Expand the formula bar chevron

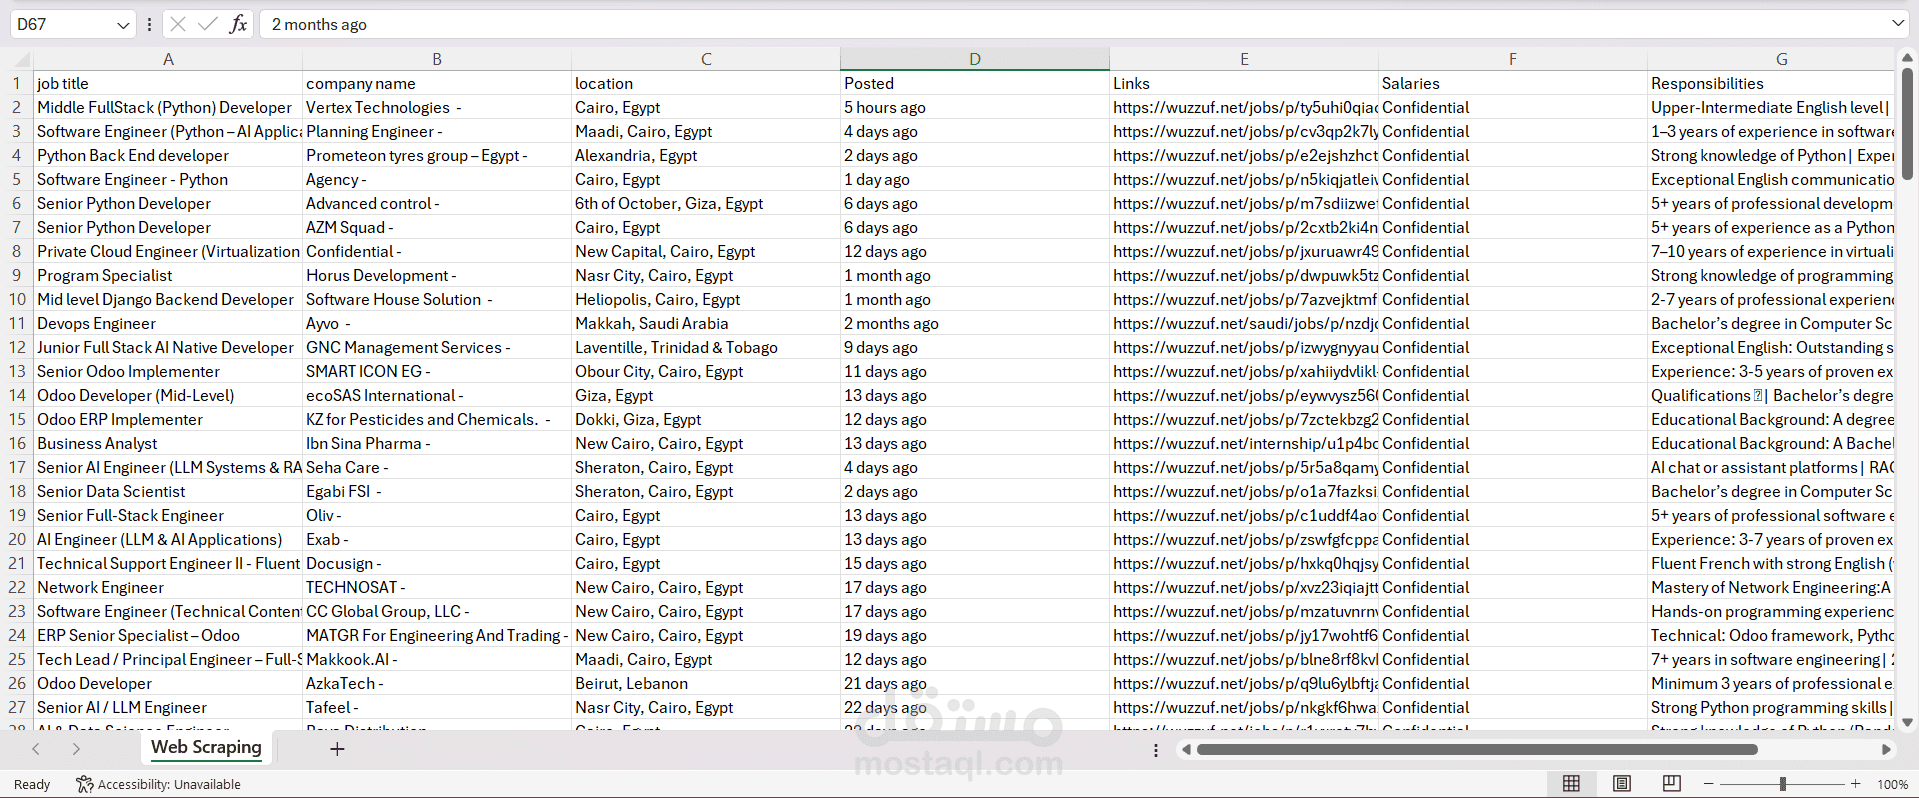click(1898, 23)
